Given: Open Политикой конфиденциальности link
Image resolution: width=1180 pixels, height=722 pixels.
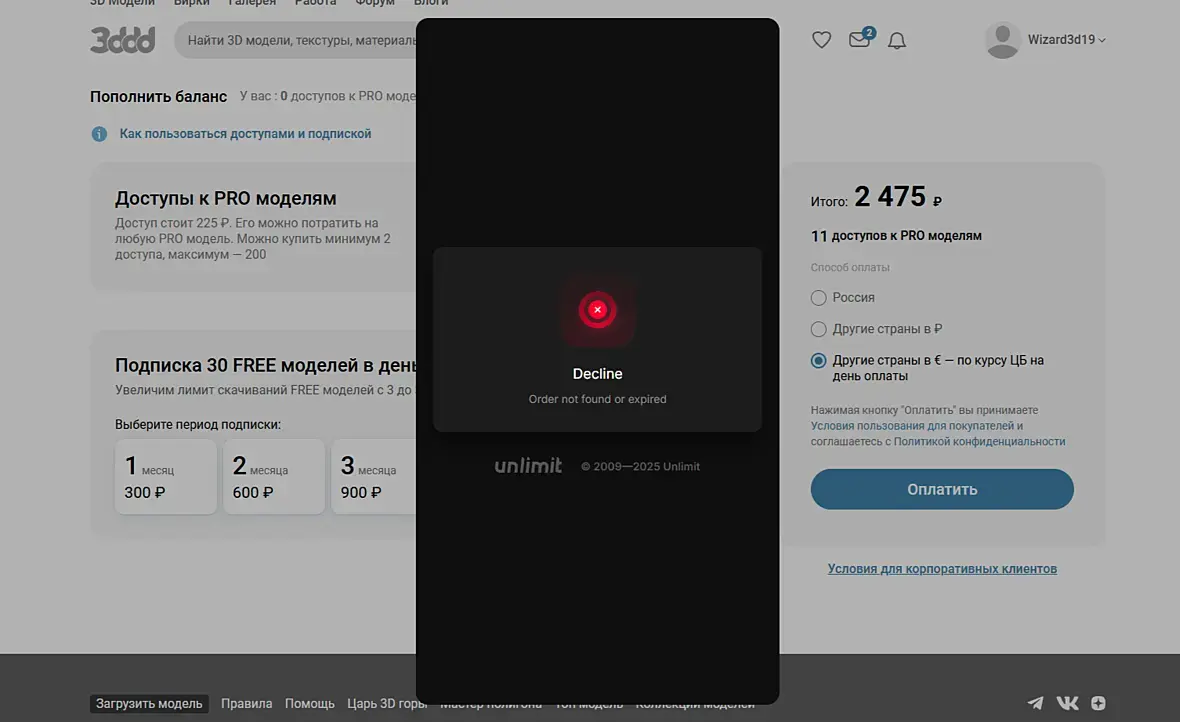Looking at the screenshot, I should (980, 442).
